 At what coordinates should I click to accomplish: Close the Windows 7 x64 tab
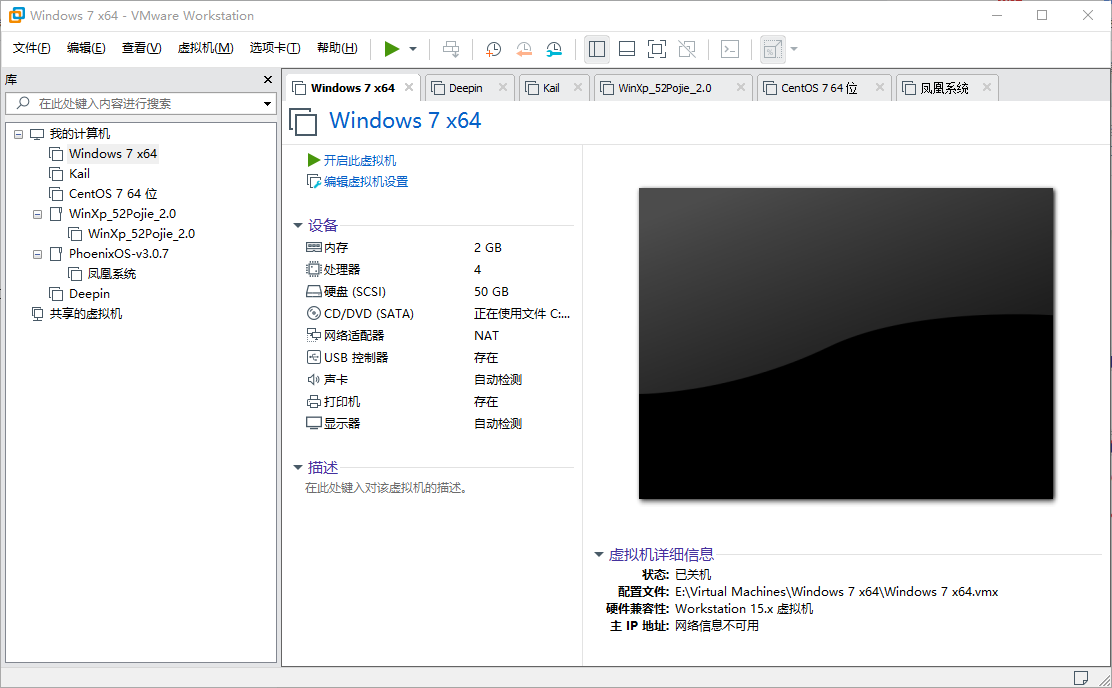point(409,87)
